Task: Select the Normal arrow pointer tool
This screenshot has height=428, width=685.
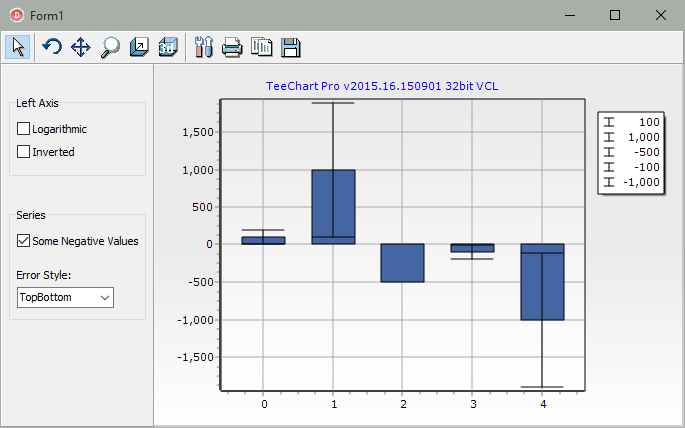Action: click(x=17, y=47)
